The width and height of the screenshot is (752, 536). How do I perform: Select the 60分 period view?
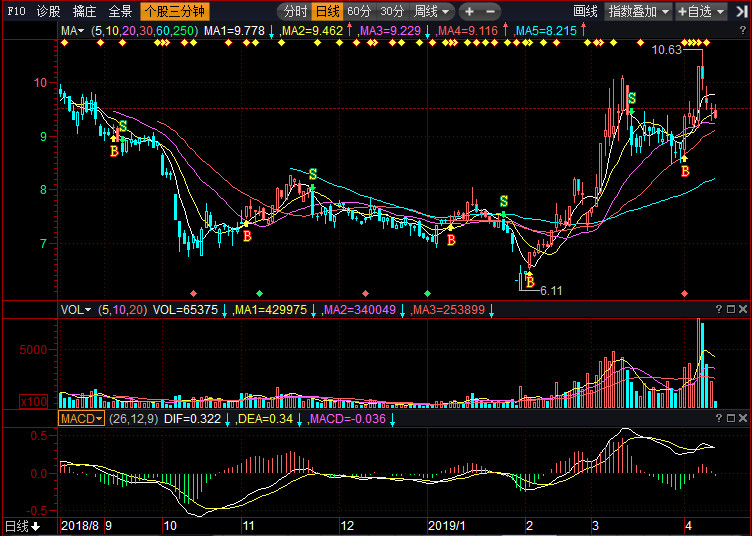pos(359,12)
